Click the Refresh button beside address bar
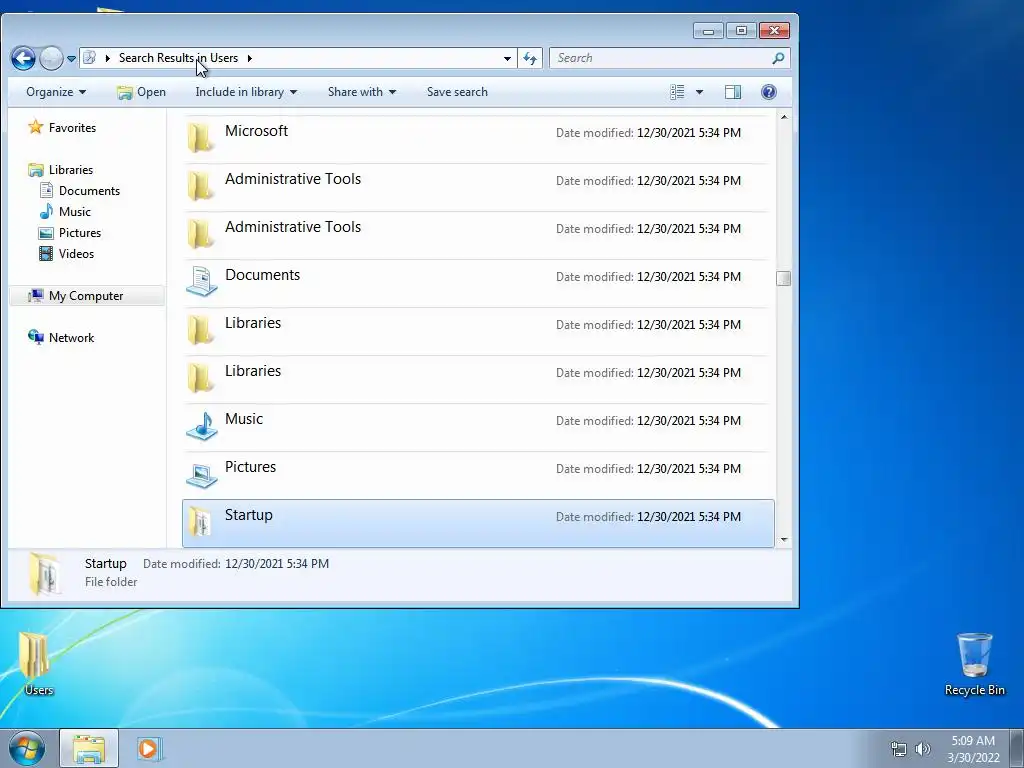Screen dimensions: 1024x768 coord(530,58)
